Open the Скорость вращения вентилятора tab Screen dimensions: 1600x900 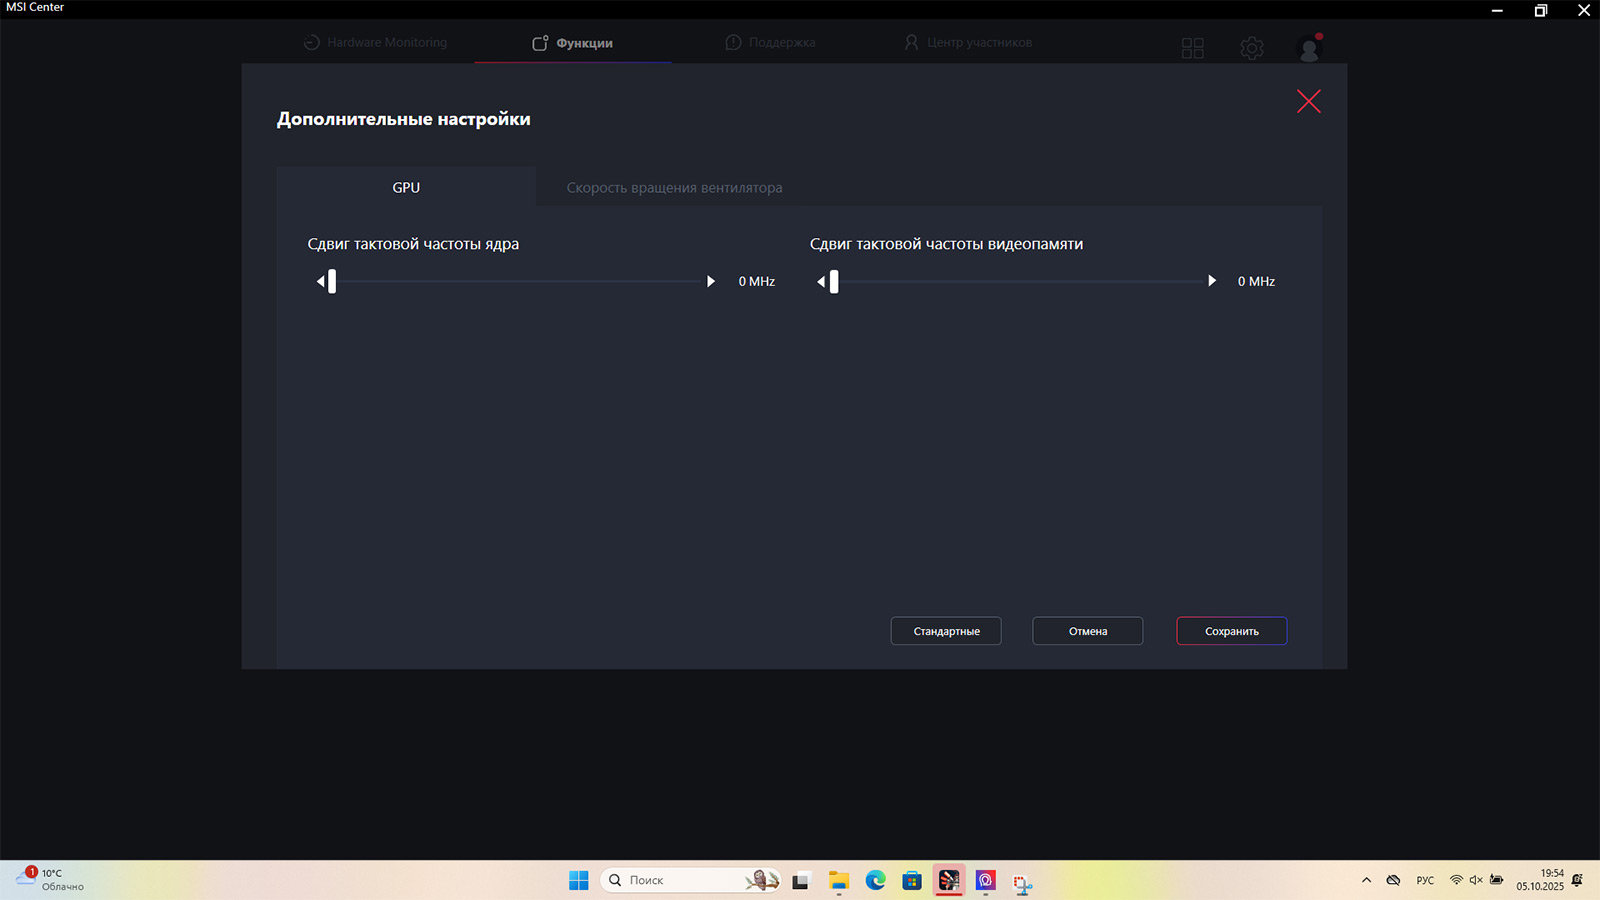coord(674,188)
